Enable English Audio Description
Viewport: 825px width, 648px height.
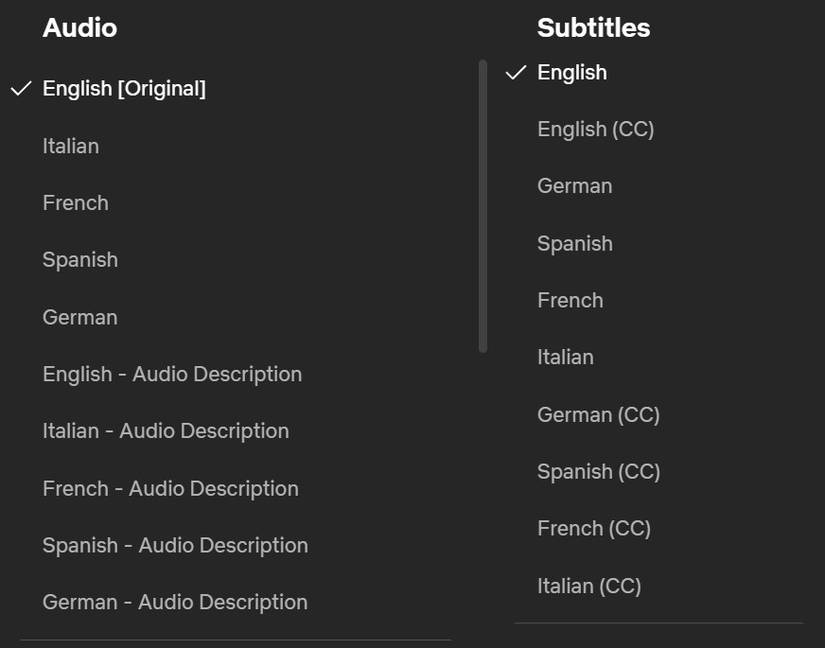coord(172,374)
